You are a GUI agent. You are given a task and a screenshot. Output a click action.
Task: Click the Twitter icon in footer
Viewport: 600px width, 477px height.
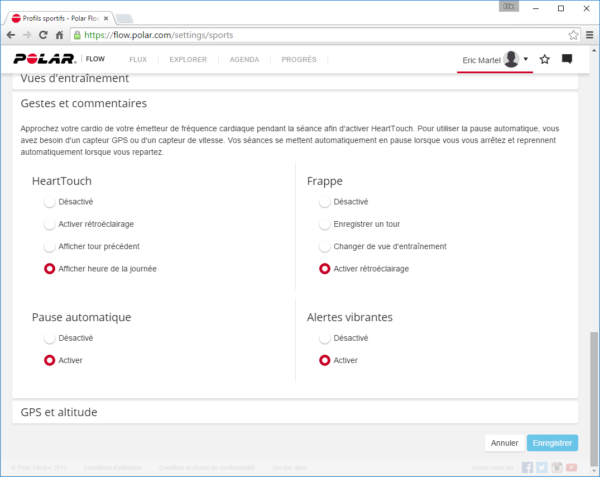point(542,467)
